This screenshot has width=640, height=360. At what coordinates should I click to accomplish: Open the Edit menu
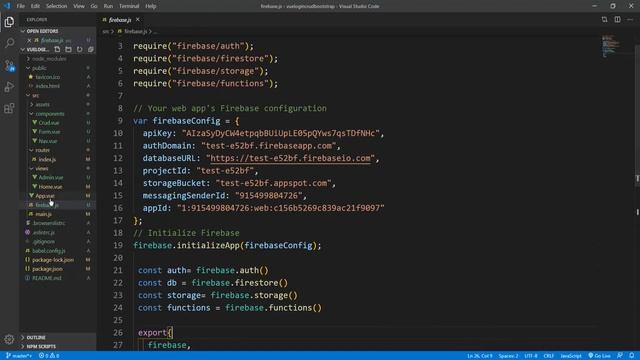tap(35, 6)
